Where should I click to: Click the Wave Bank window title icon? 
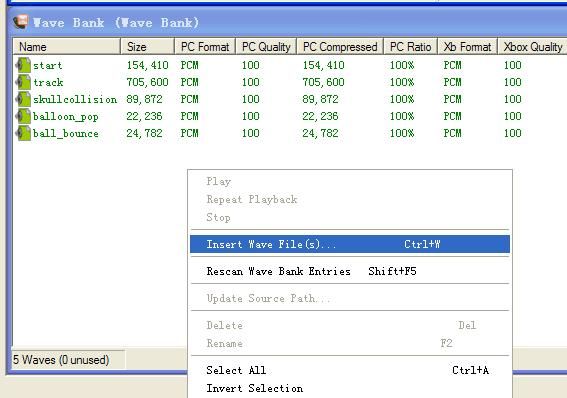pyautogui.click(x=21, y=22)
